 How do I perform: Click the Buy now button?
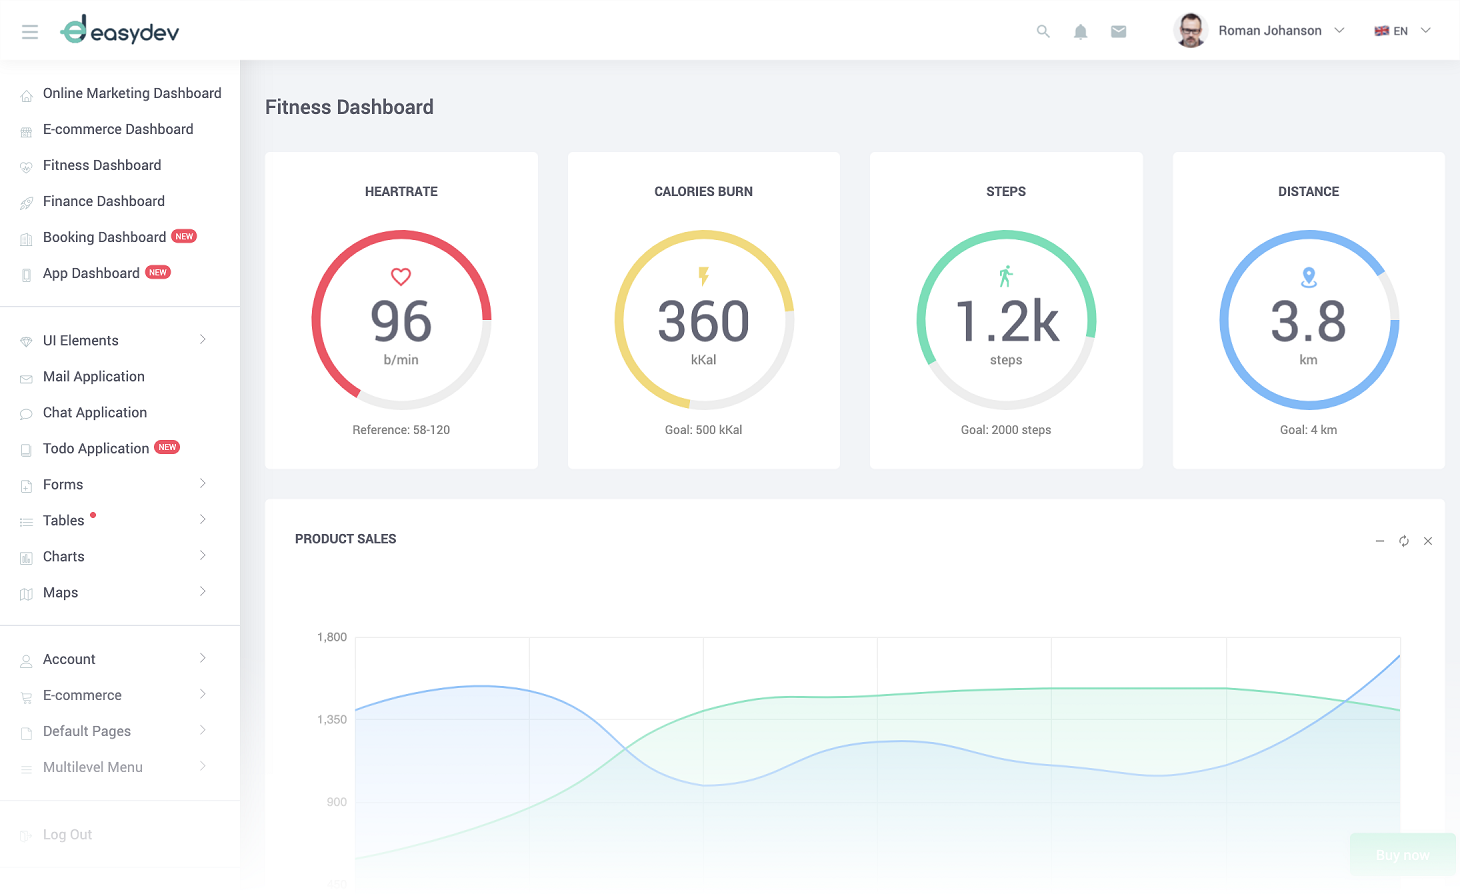click(1402, 855)
